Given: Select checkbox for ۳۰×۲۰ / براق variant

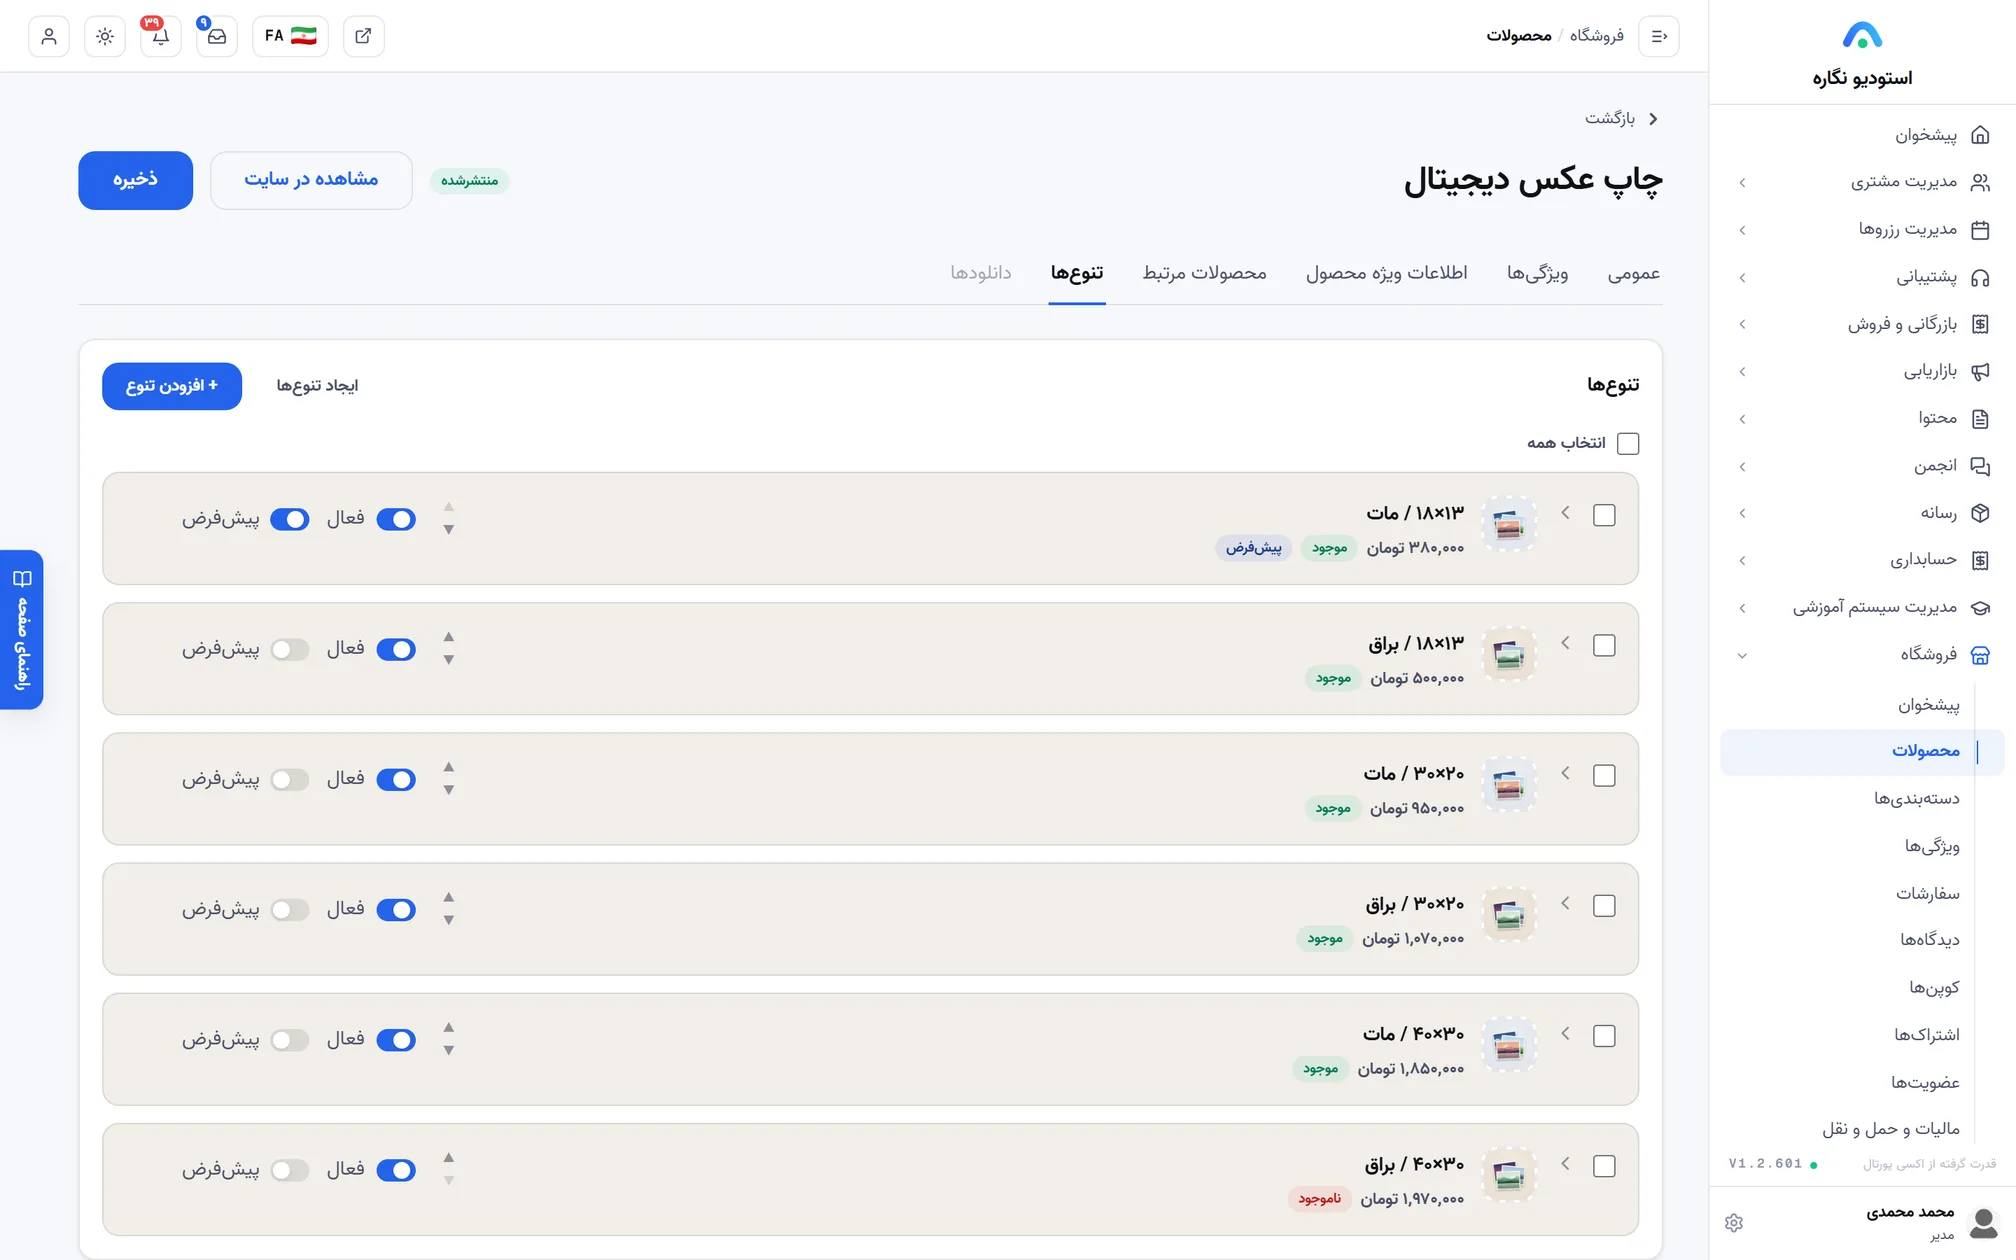Looking at the screenshot, I should [x=1604, y=906].
